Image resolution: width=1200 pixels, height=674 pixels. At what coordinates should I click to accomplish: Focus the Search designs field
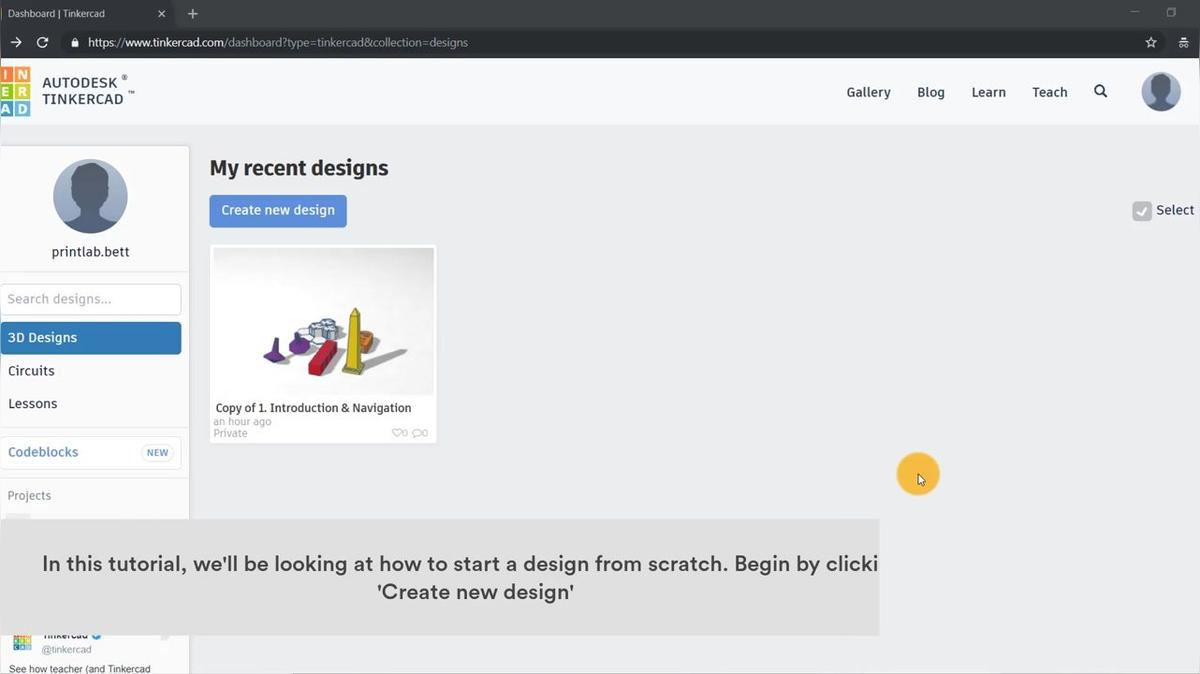(x=91, y=299)
